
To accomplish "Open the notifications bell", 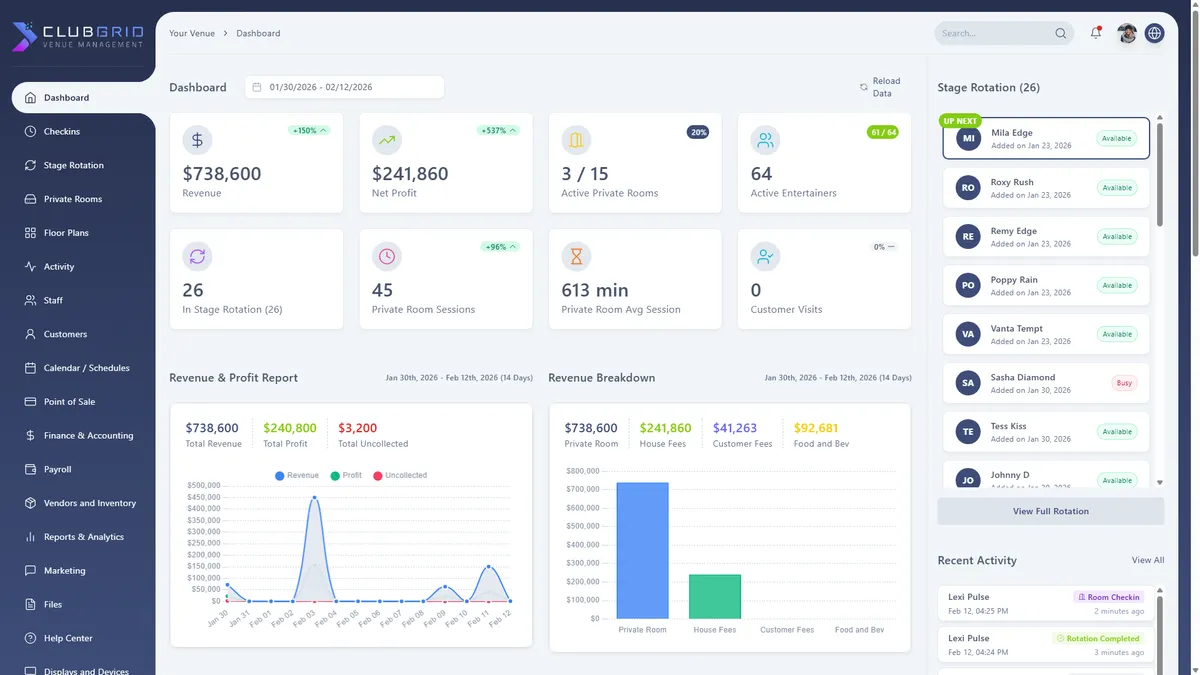I will point(1096,33).
